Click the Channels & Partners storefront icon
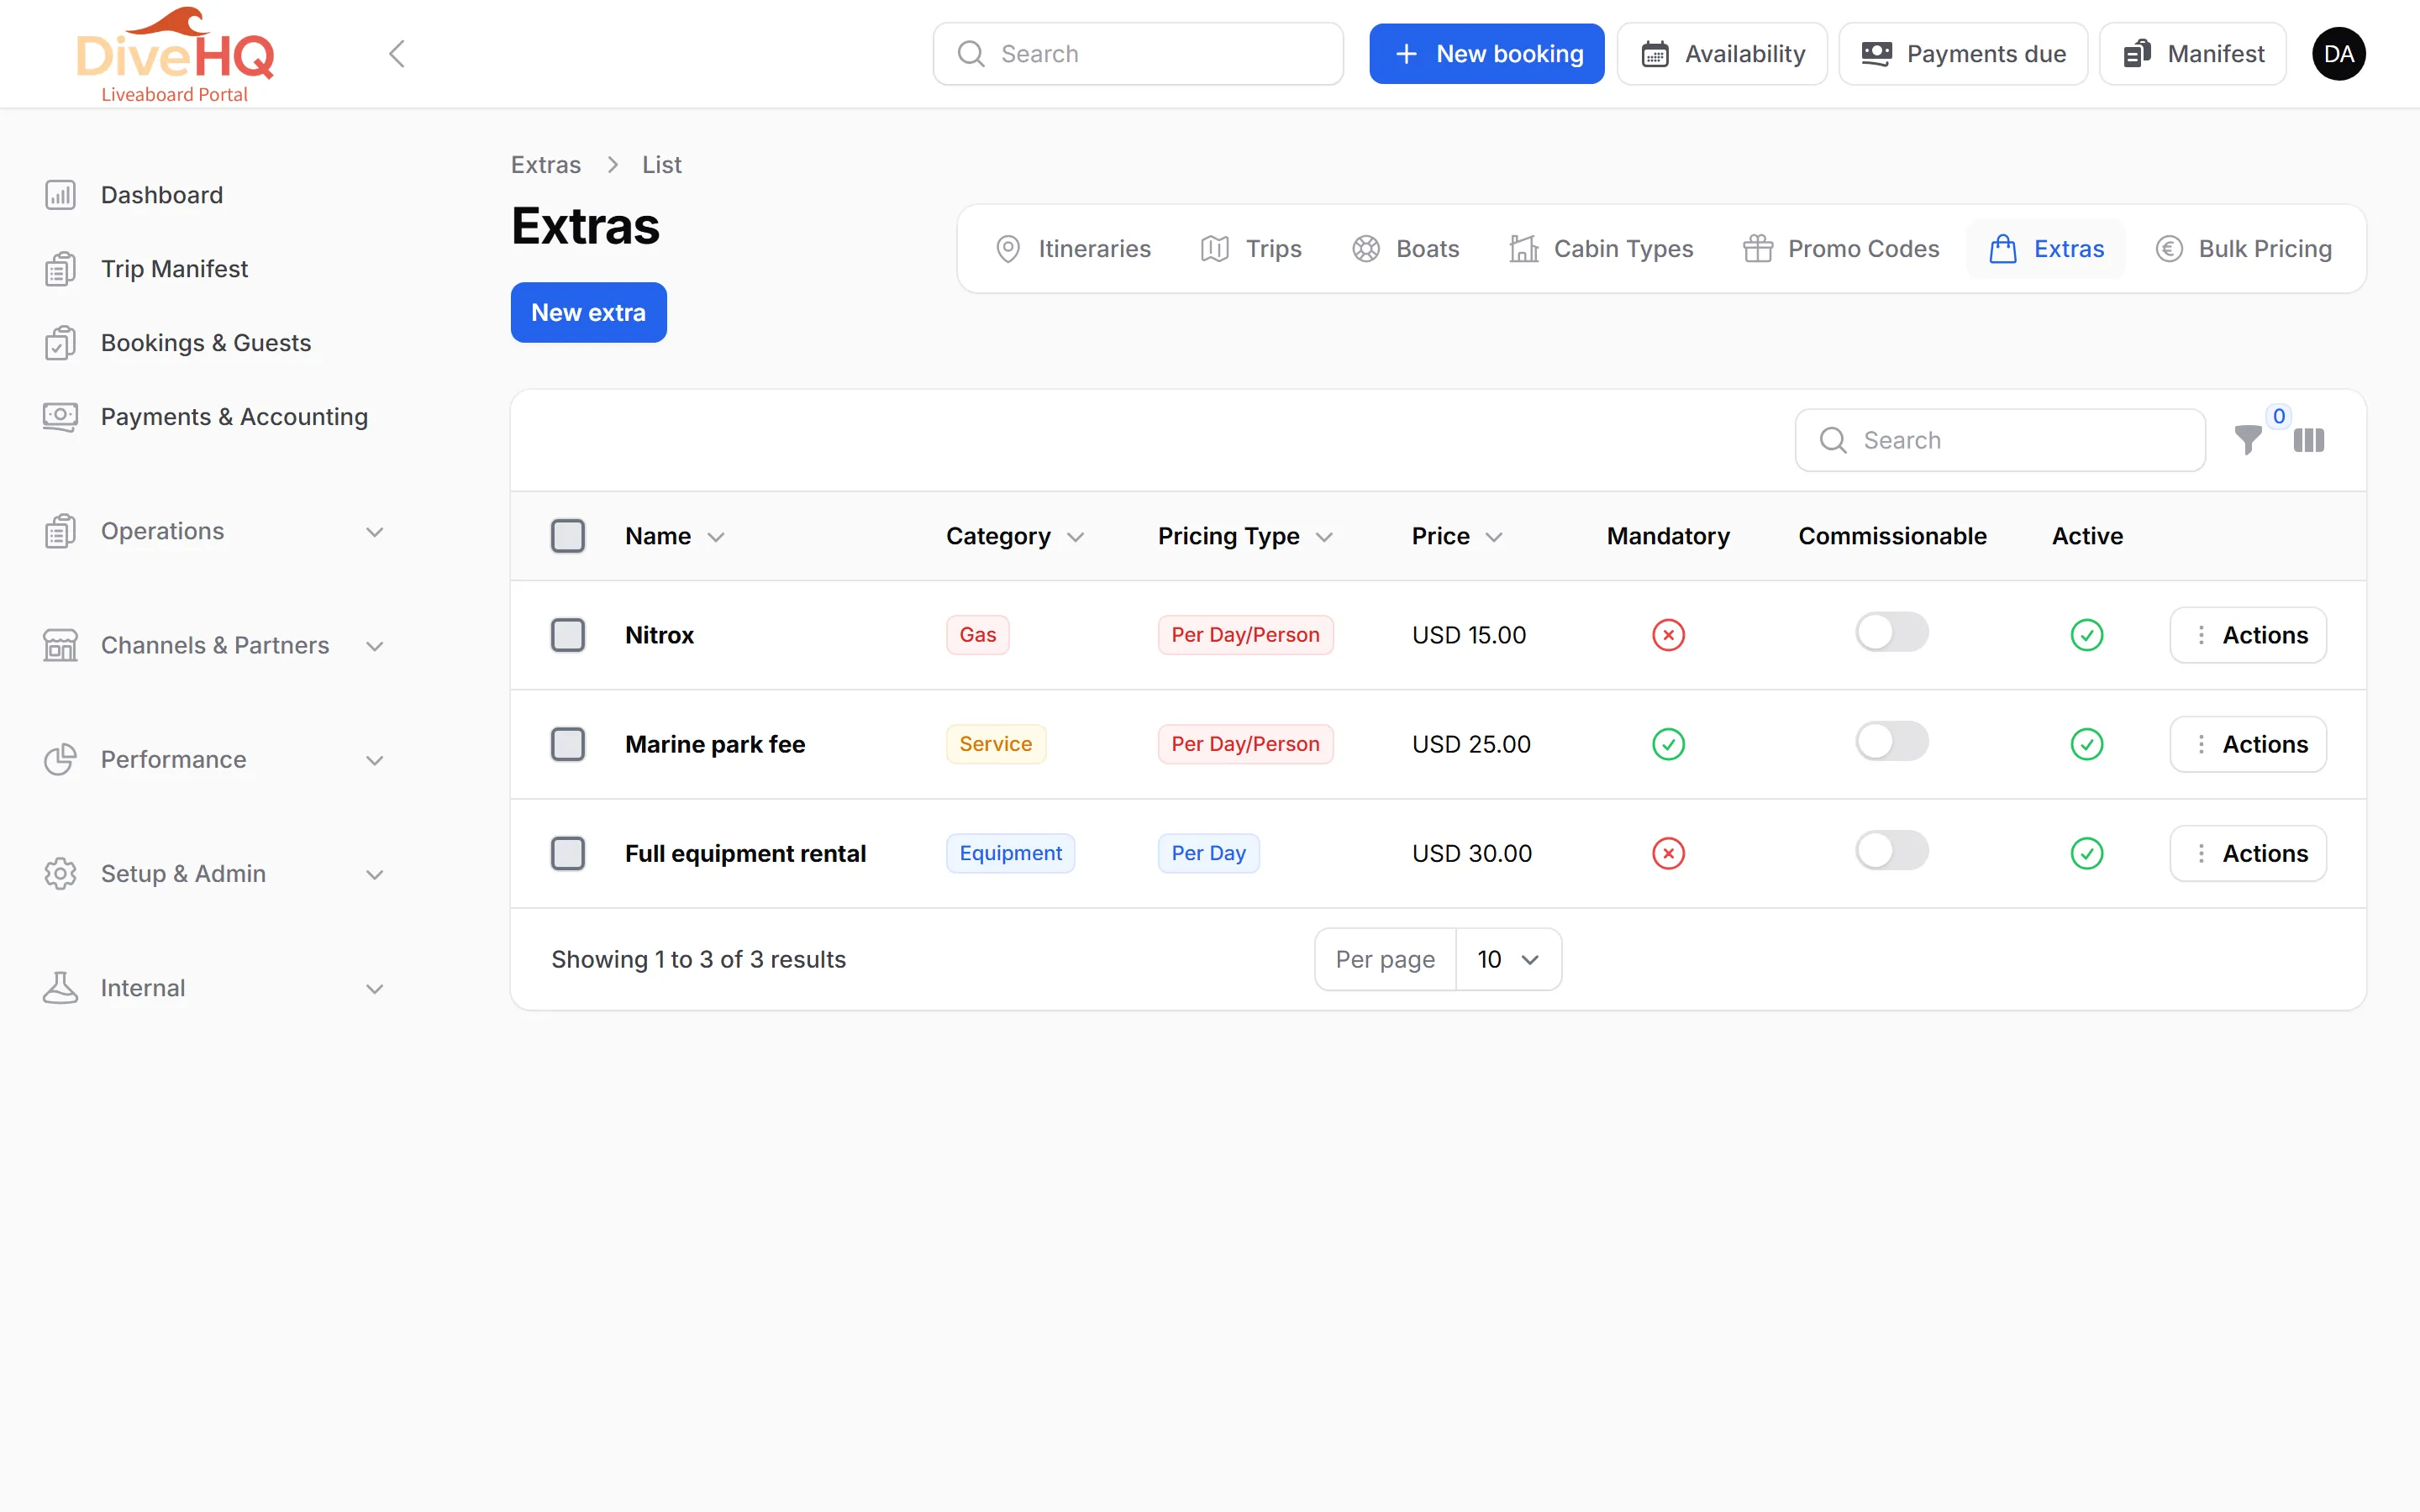2420x1512 pixels. [60, 645]
